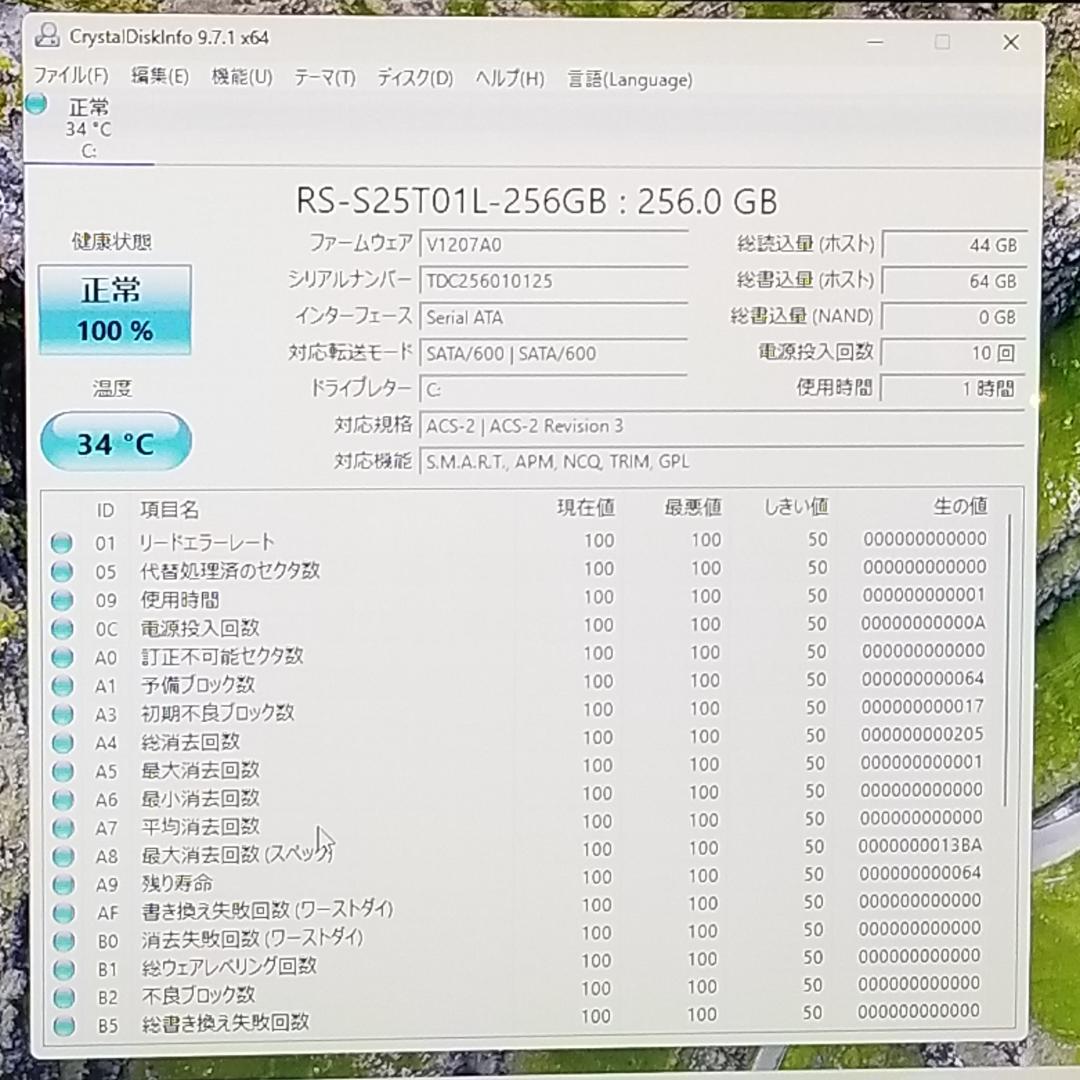This screenshot has height=1080, width=1080.
Task: Click the 正常 100% health status box
Action: [x=114, y=308]
